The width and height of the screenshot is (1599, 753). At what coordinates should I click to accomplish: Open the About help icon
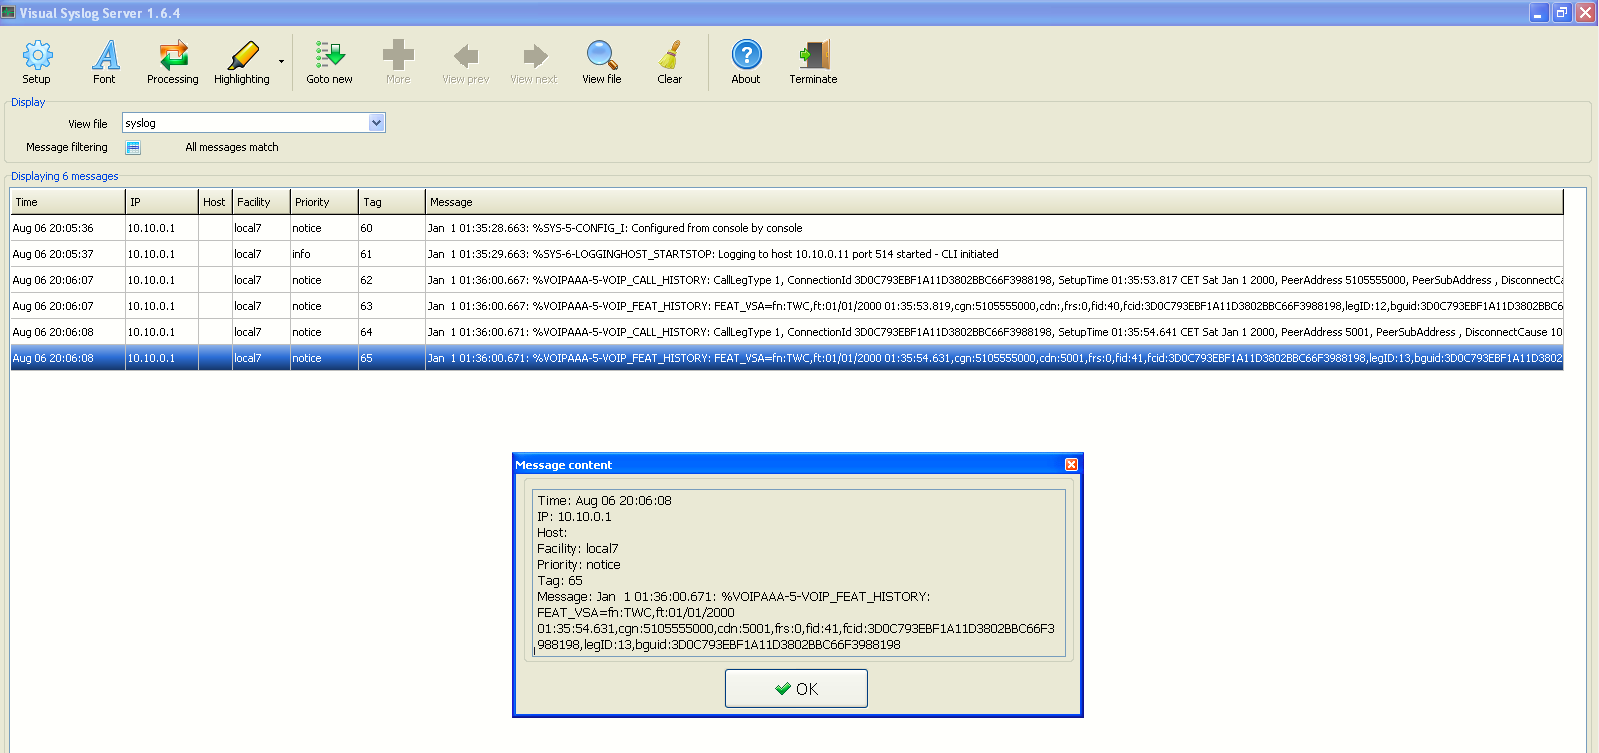point(746,63)
